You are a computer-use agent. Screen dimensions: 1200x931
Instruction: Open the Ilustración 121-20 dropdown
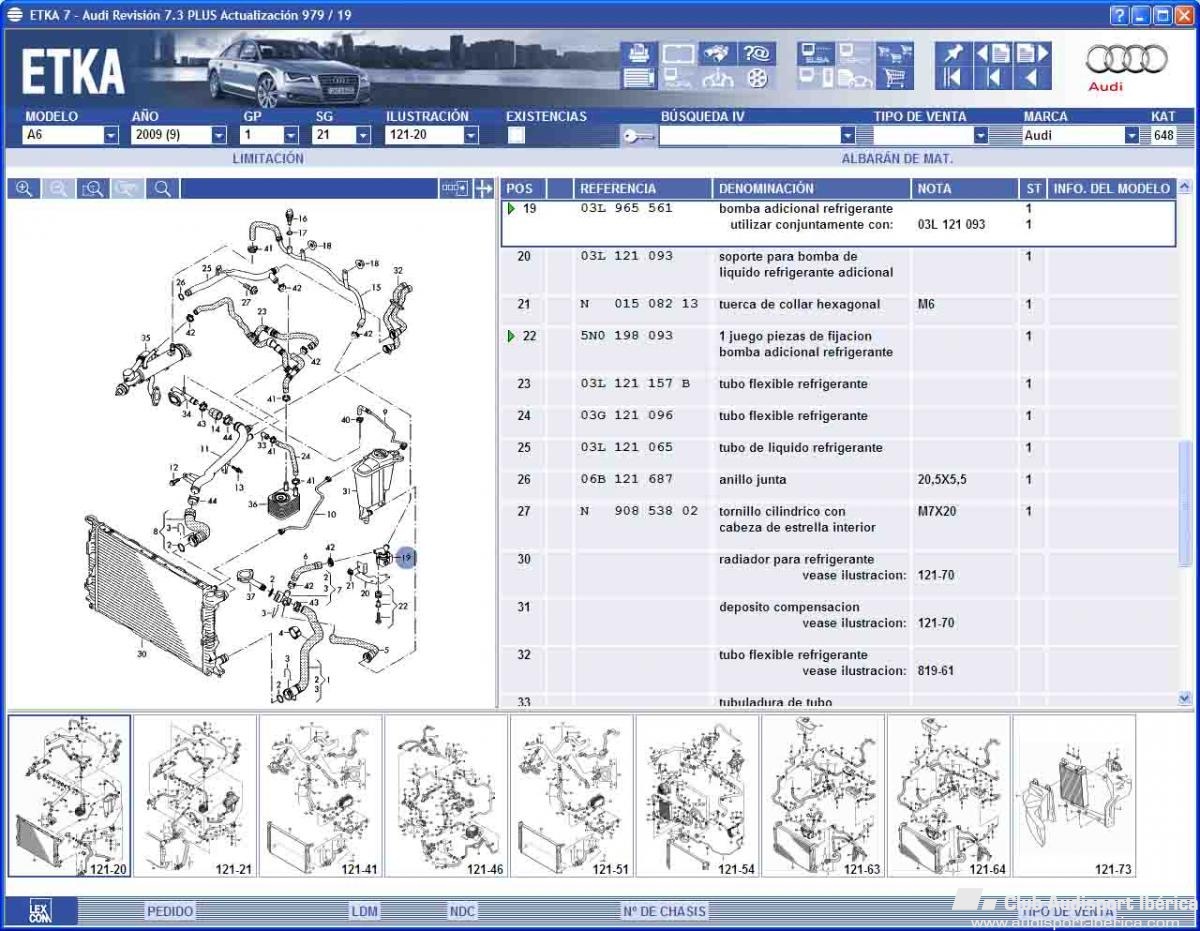coord(470,136)
